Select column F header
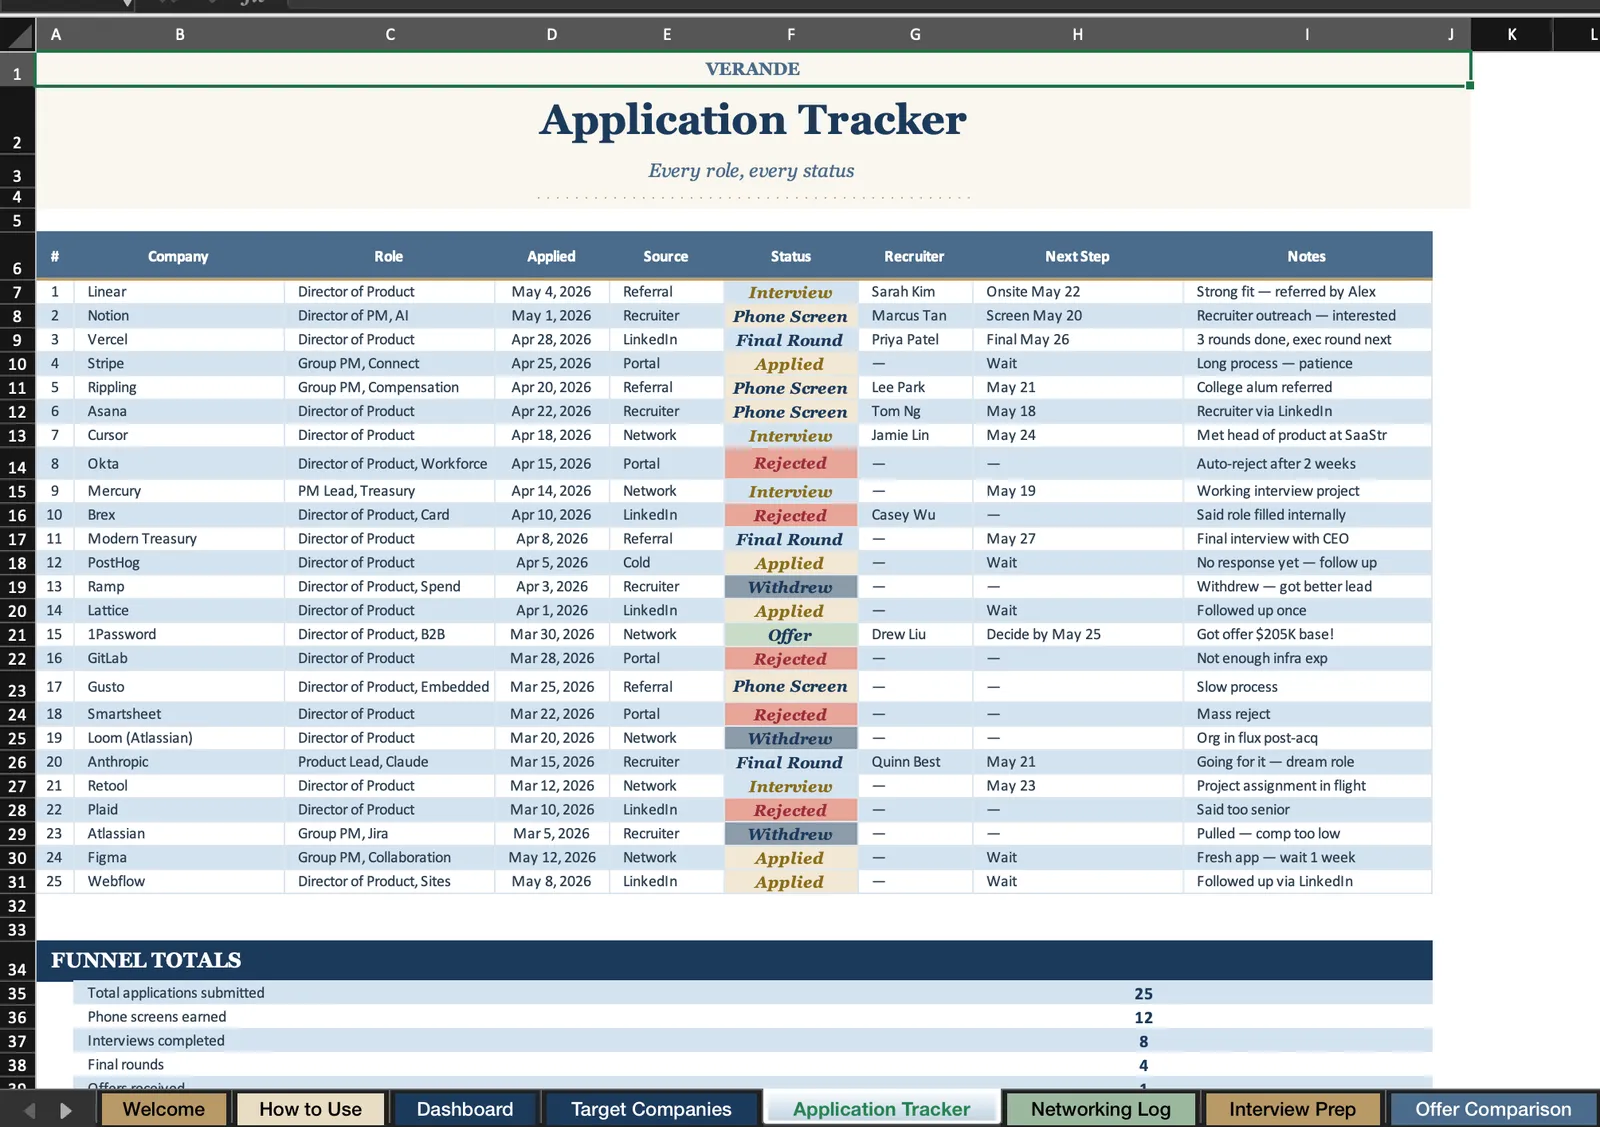Screen dimensions: 1600x1127 [791, 35]
